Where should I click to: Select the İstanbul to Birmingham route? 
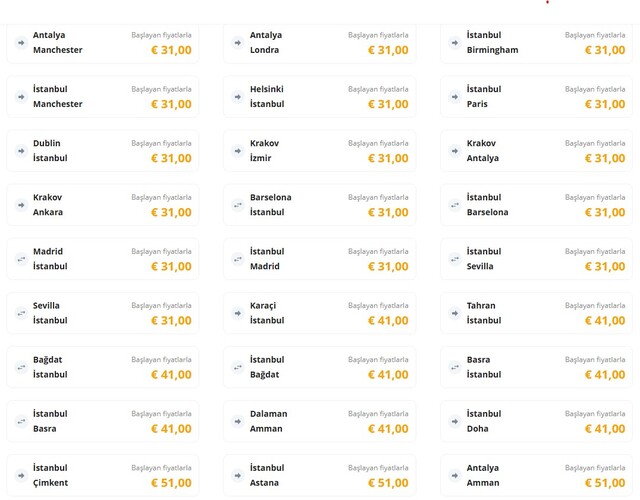(x=536, y=43)
